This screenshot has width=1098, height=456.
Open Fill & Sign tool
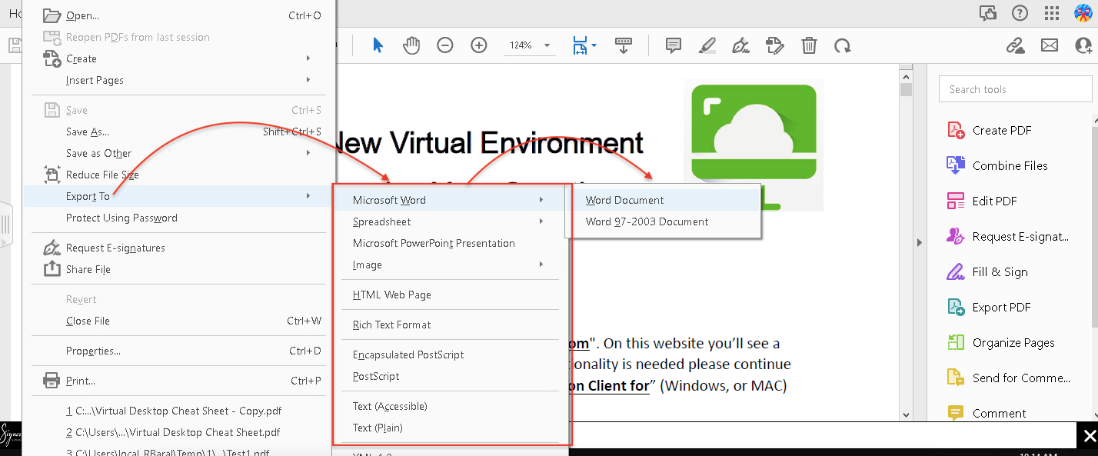pyautogui.click(x=999, y=272)
